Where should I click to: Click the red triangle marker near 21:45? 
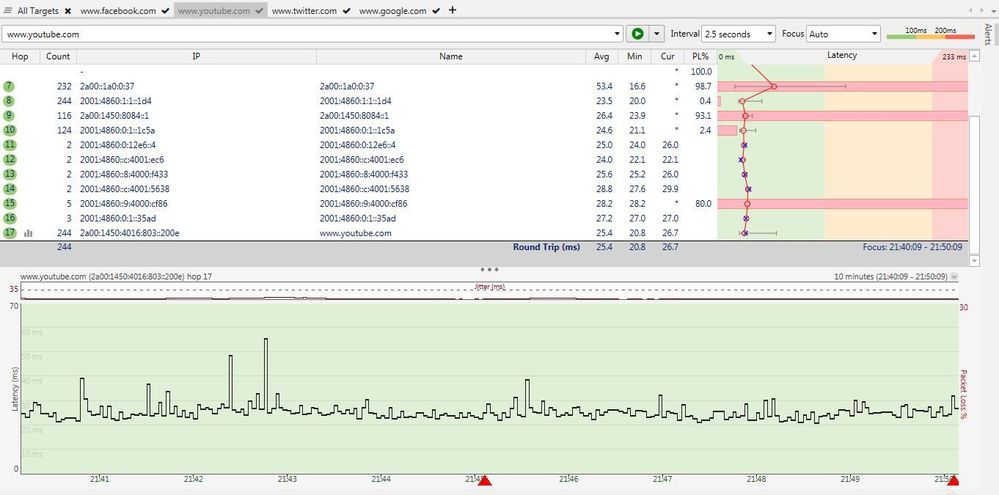(485, 480)
